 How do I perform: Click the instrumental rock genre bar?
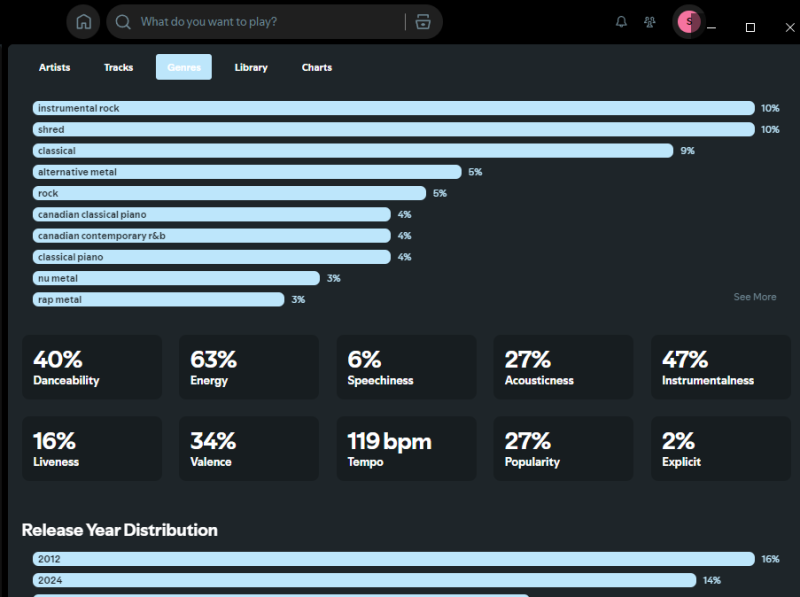(393, 108)
